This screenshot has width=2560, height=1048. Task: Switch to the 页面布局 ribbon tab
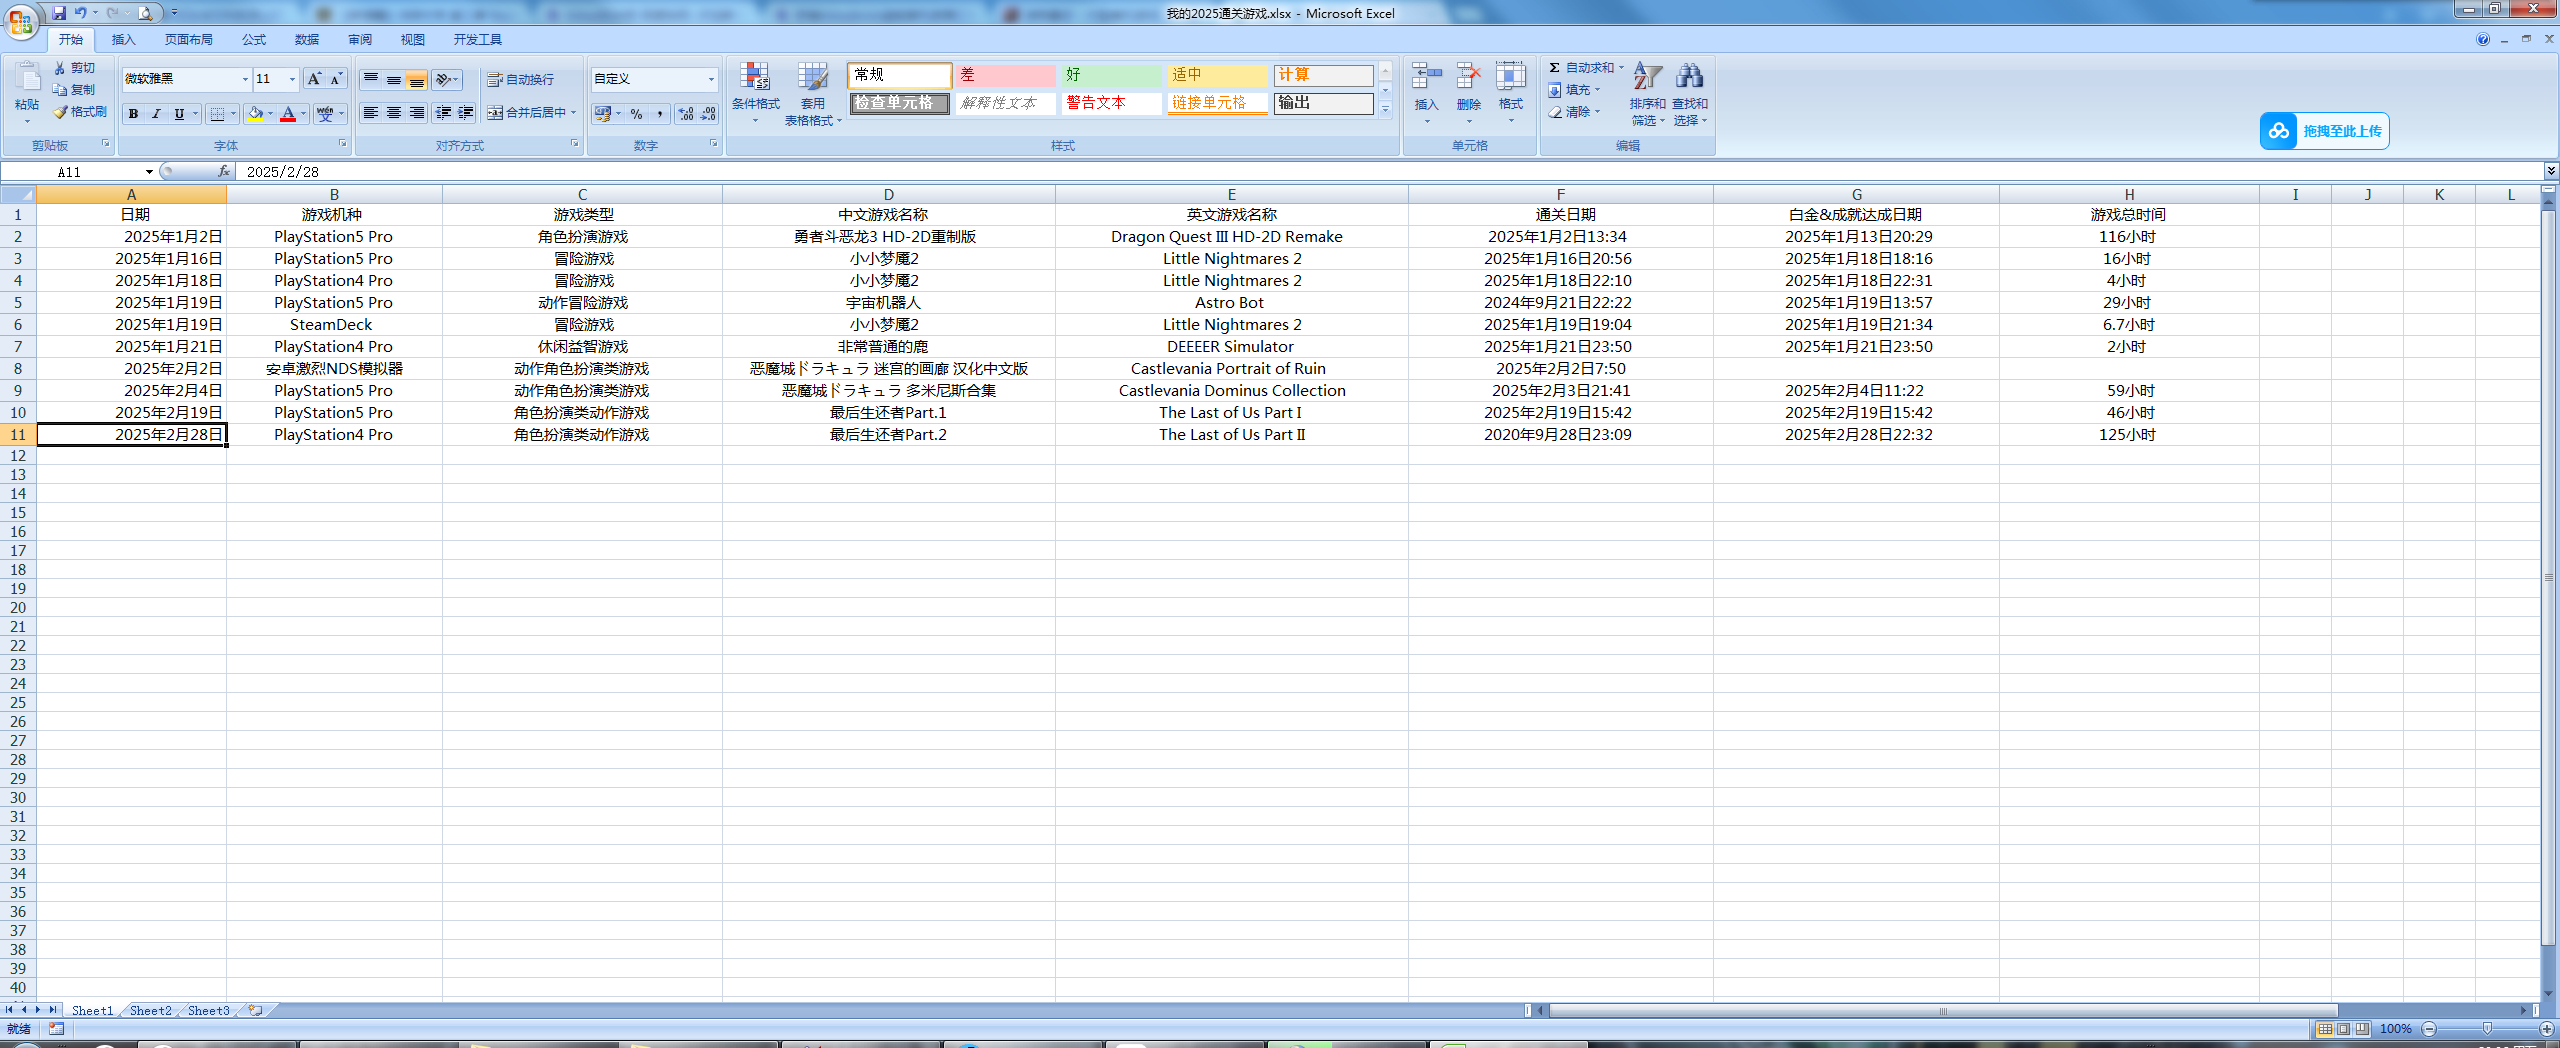coord(189,40)
